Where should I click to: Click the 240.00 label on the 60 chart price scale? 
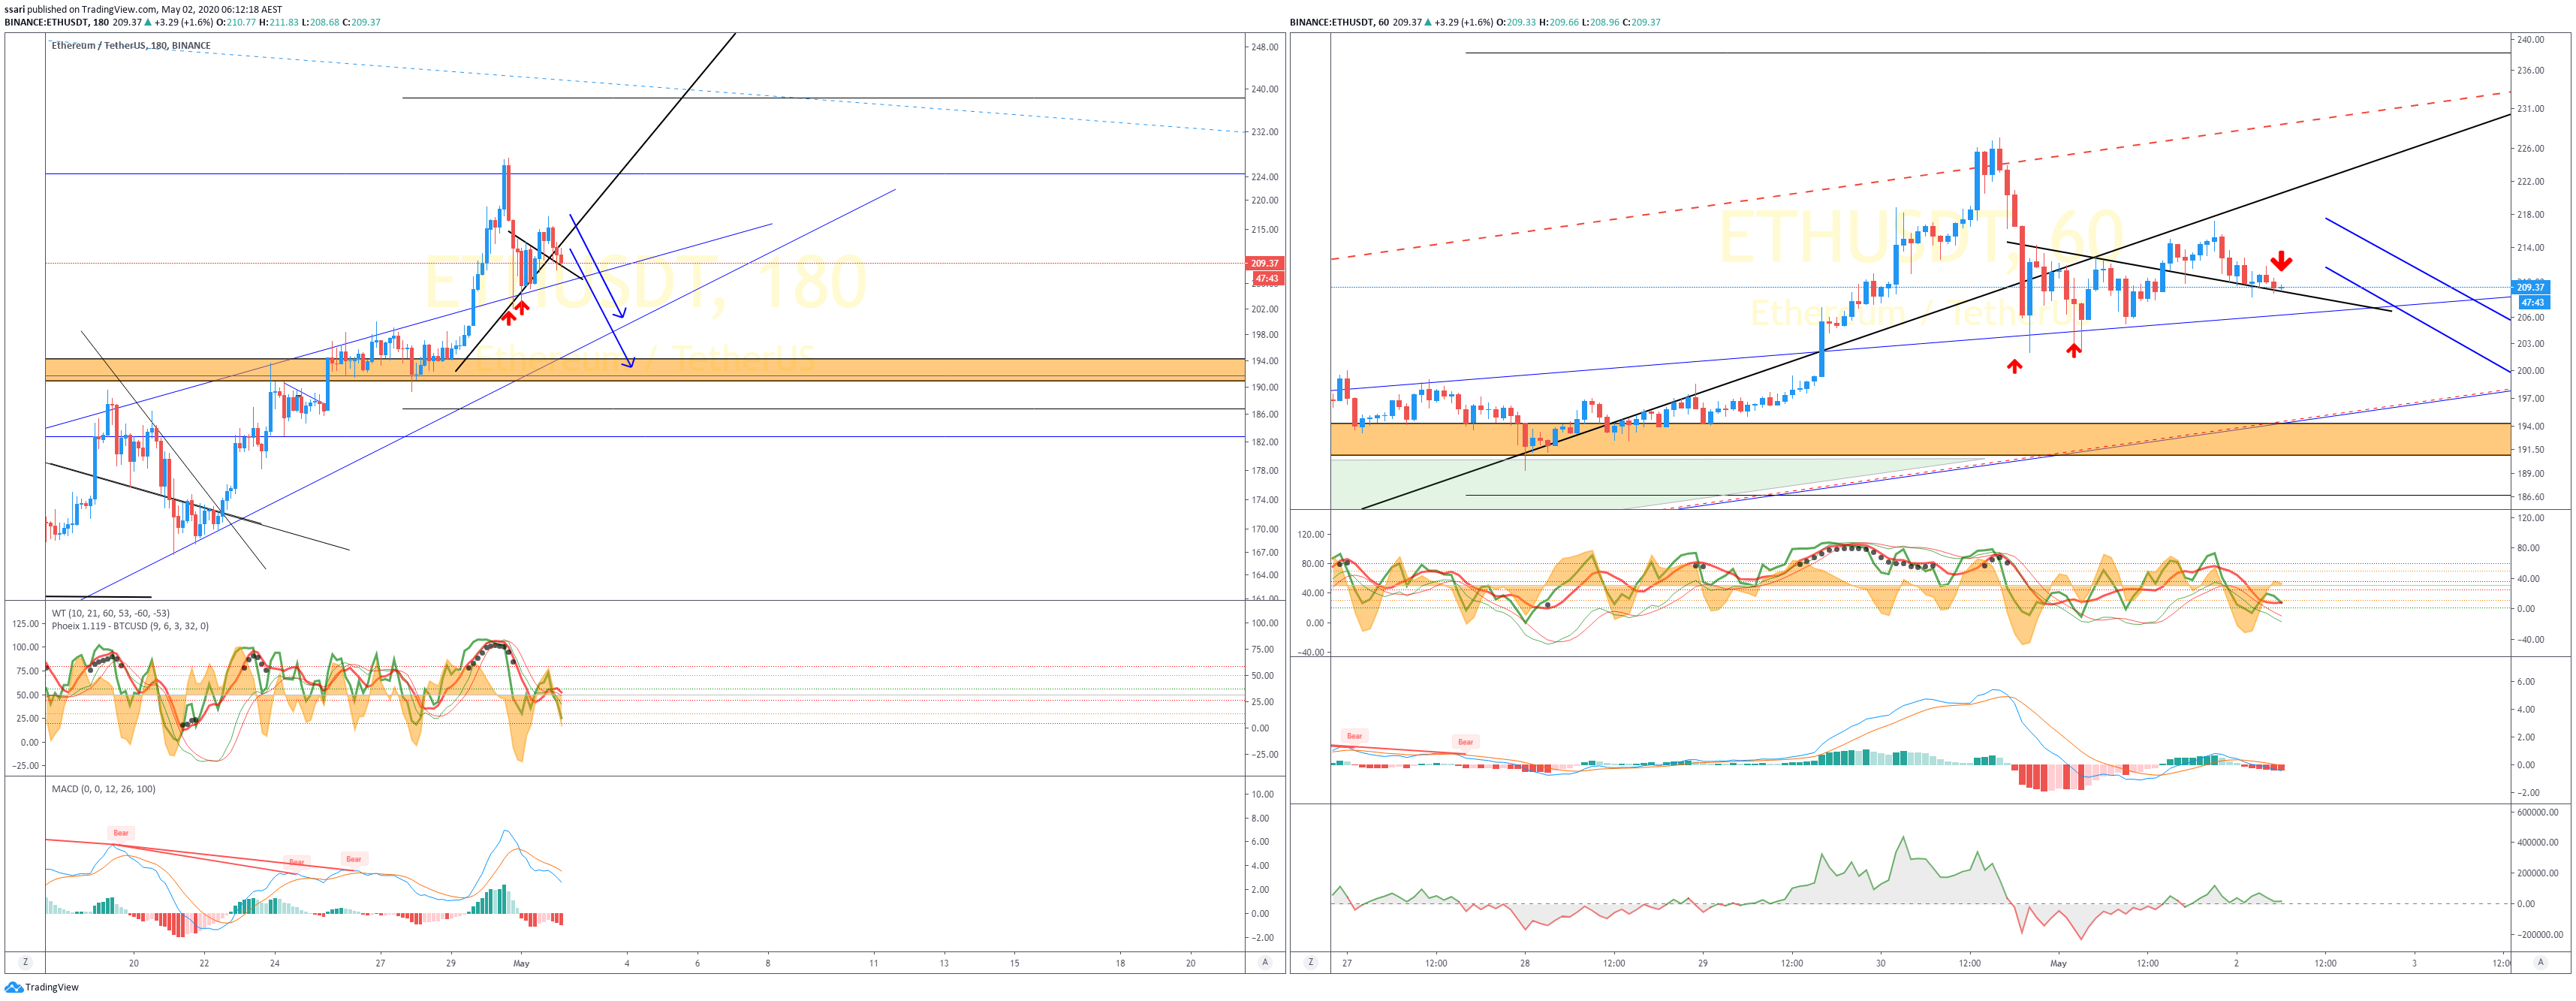2530,40
